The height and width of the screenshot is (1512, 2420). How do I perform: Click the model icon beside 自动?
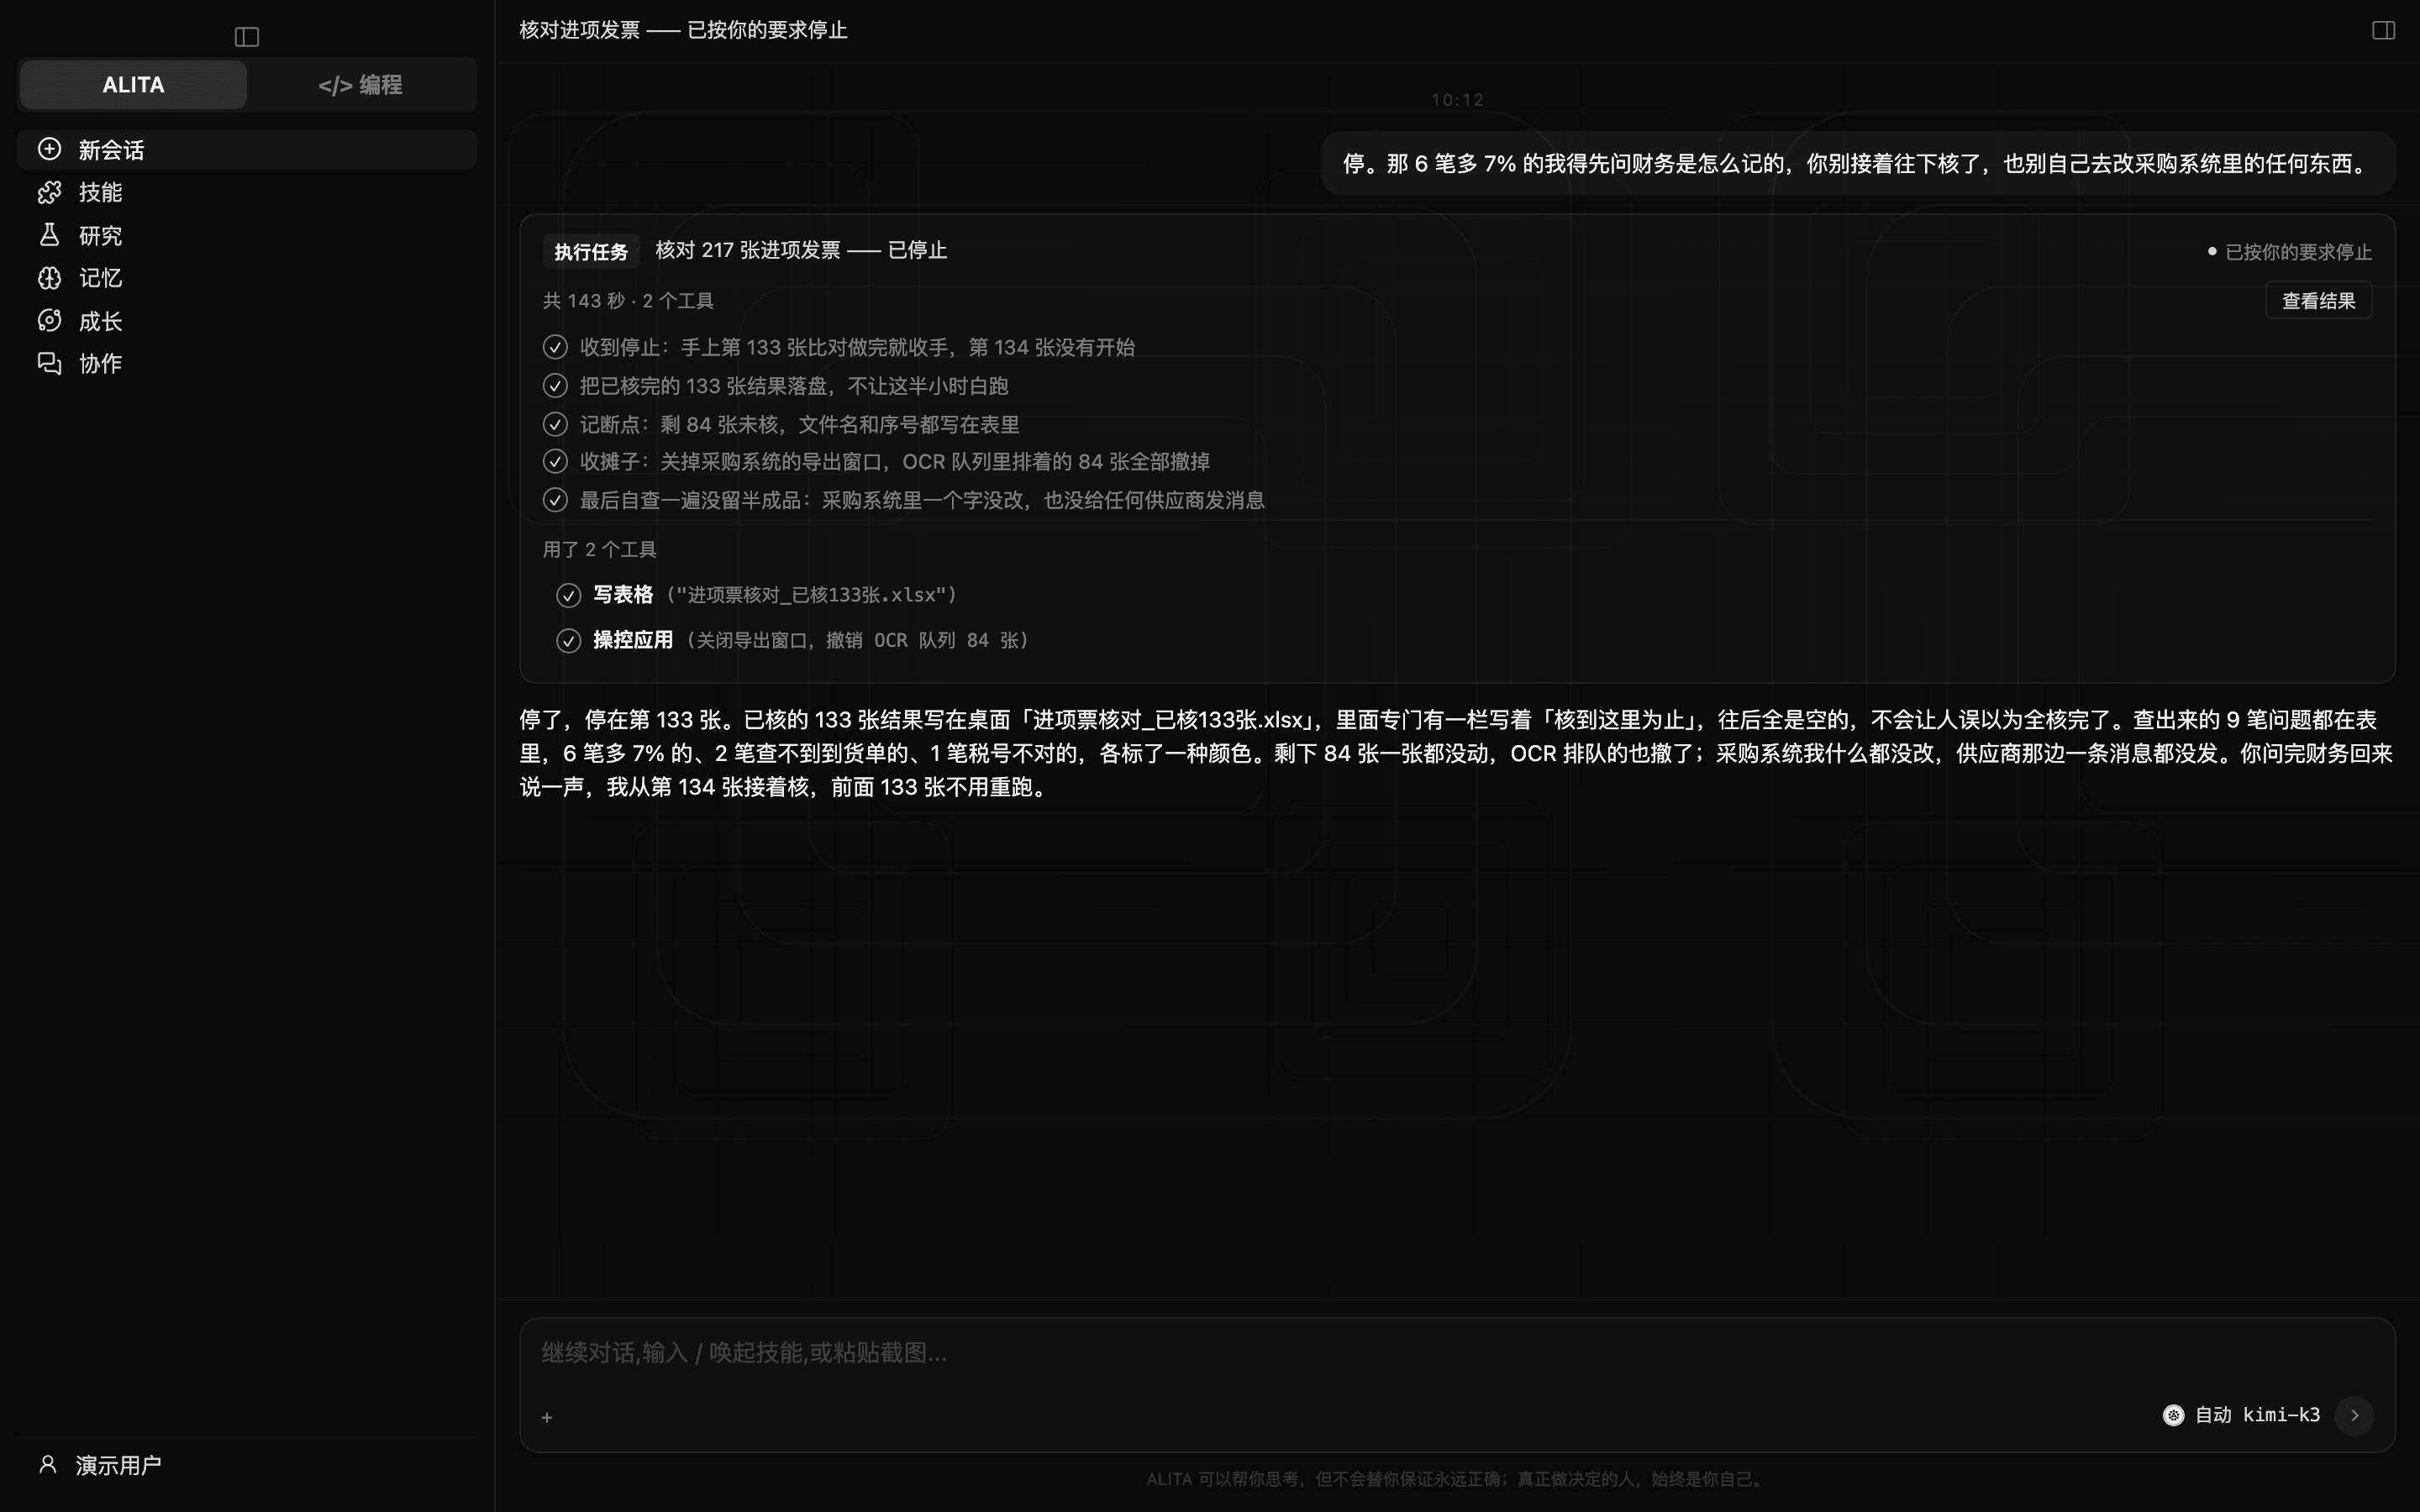tap(2173, 1415)
